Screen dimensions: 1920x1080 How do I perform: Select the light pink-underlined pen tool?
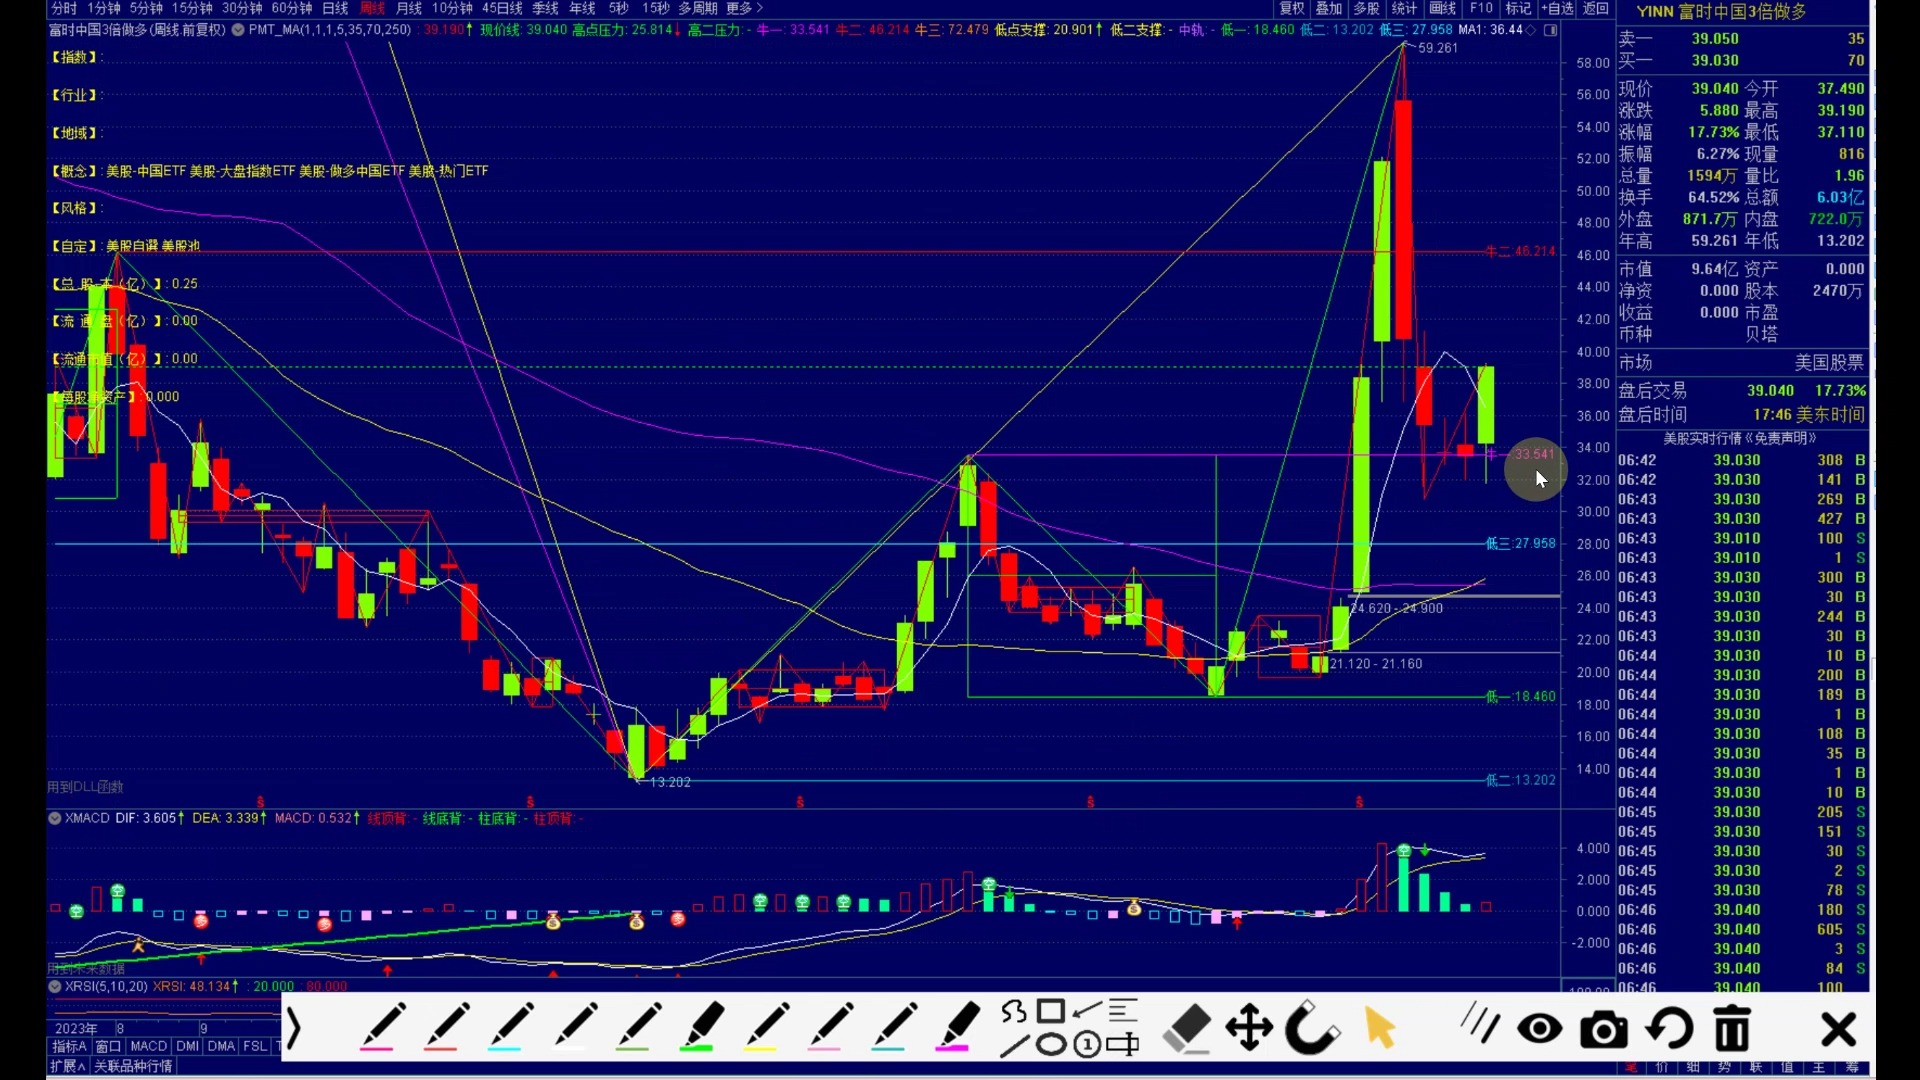pyautogui.click(x=829, y=1027)
